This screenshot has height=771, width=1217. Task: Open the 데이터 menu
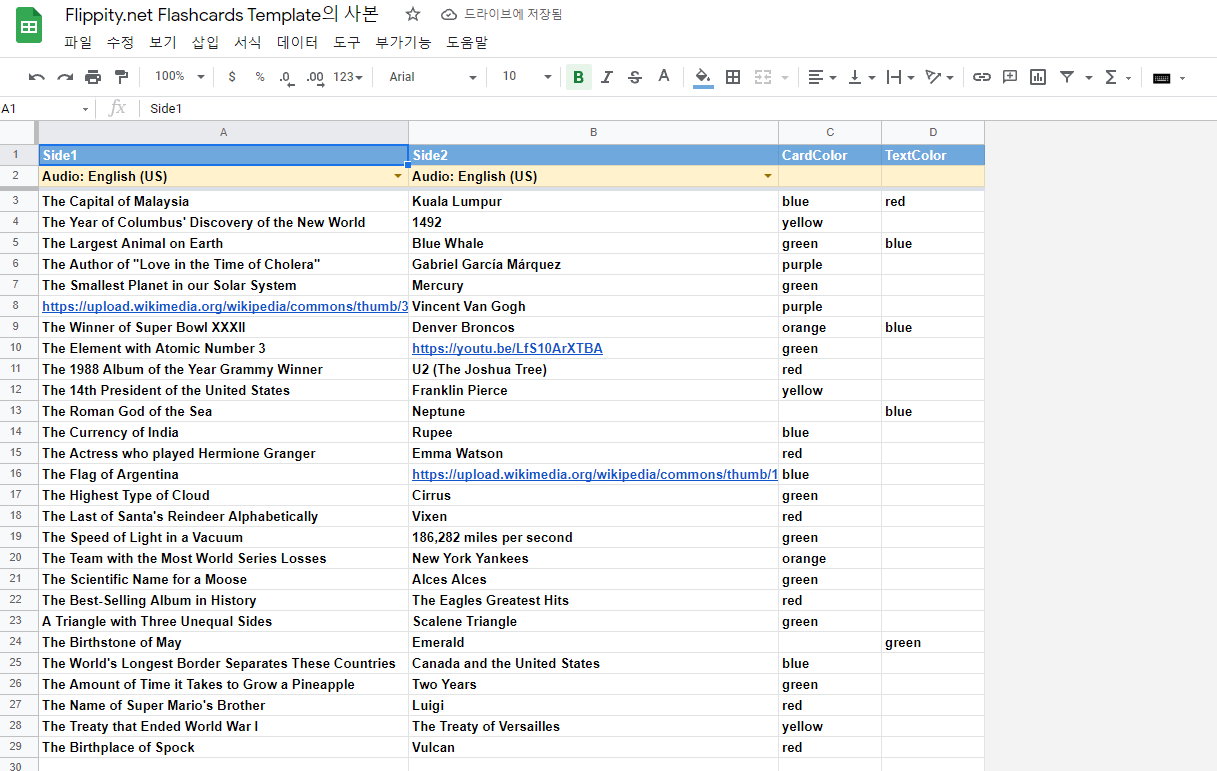point(297,42)
